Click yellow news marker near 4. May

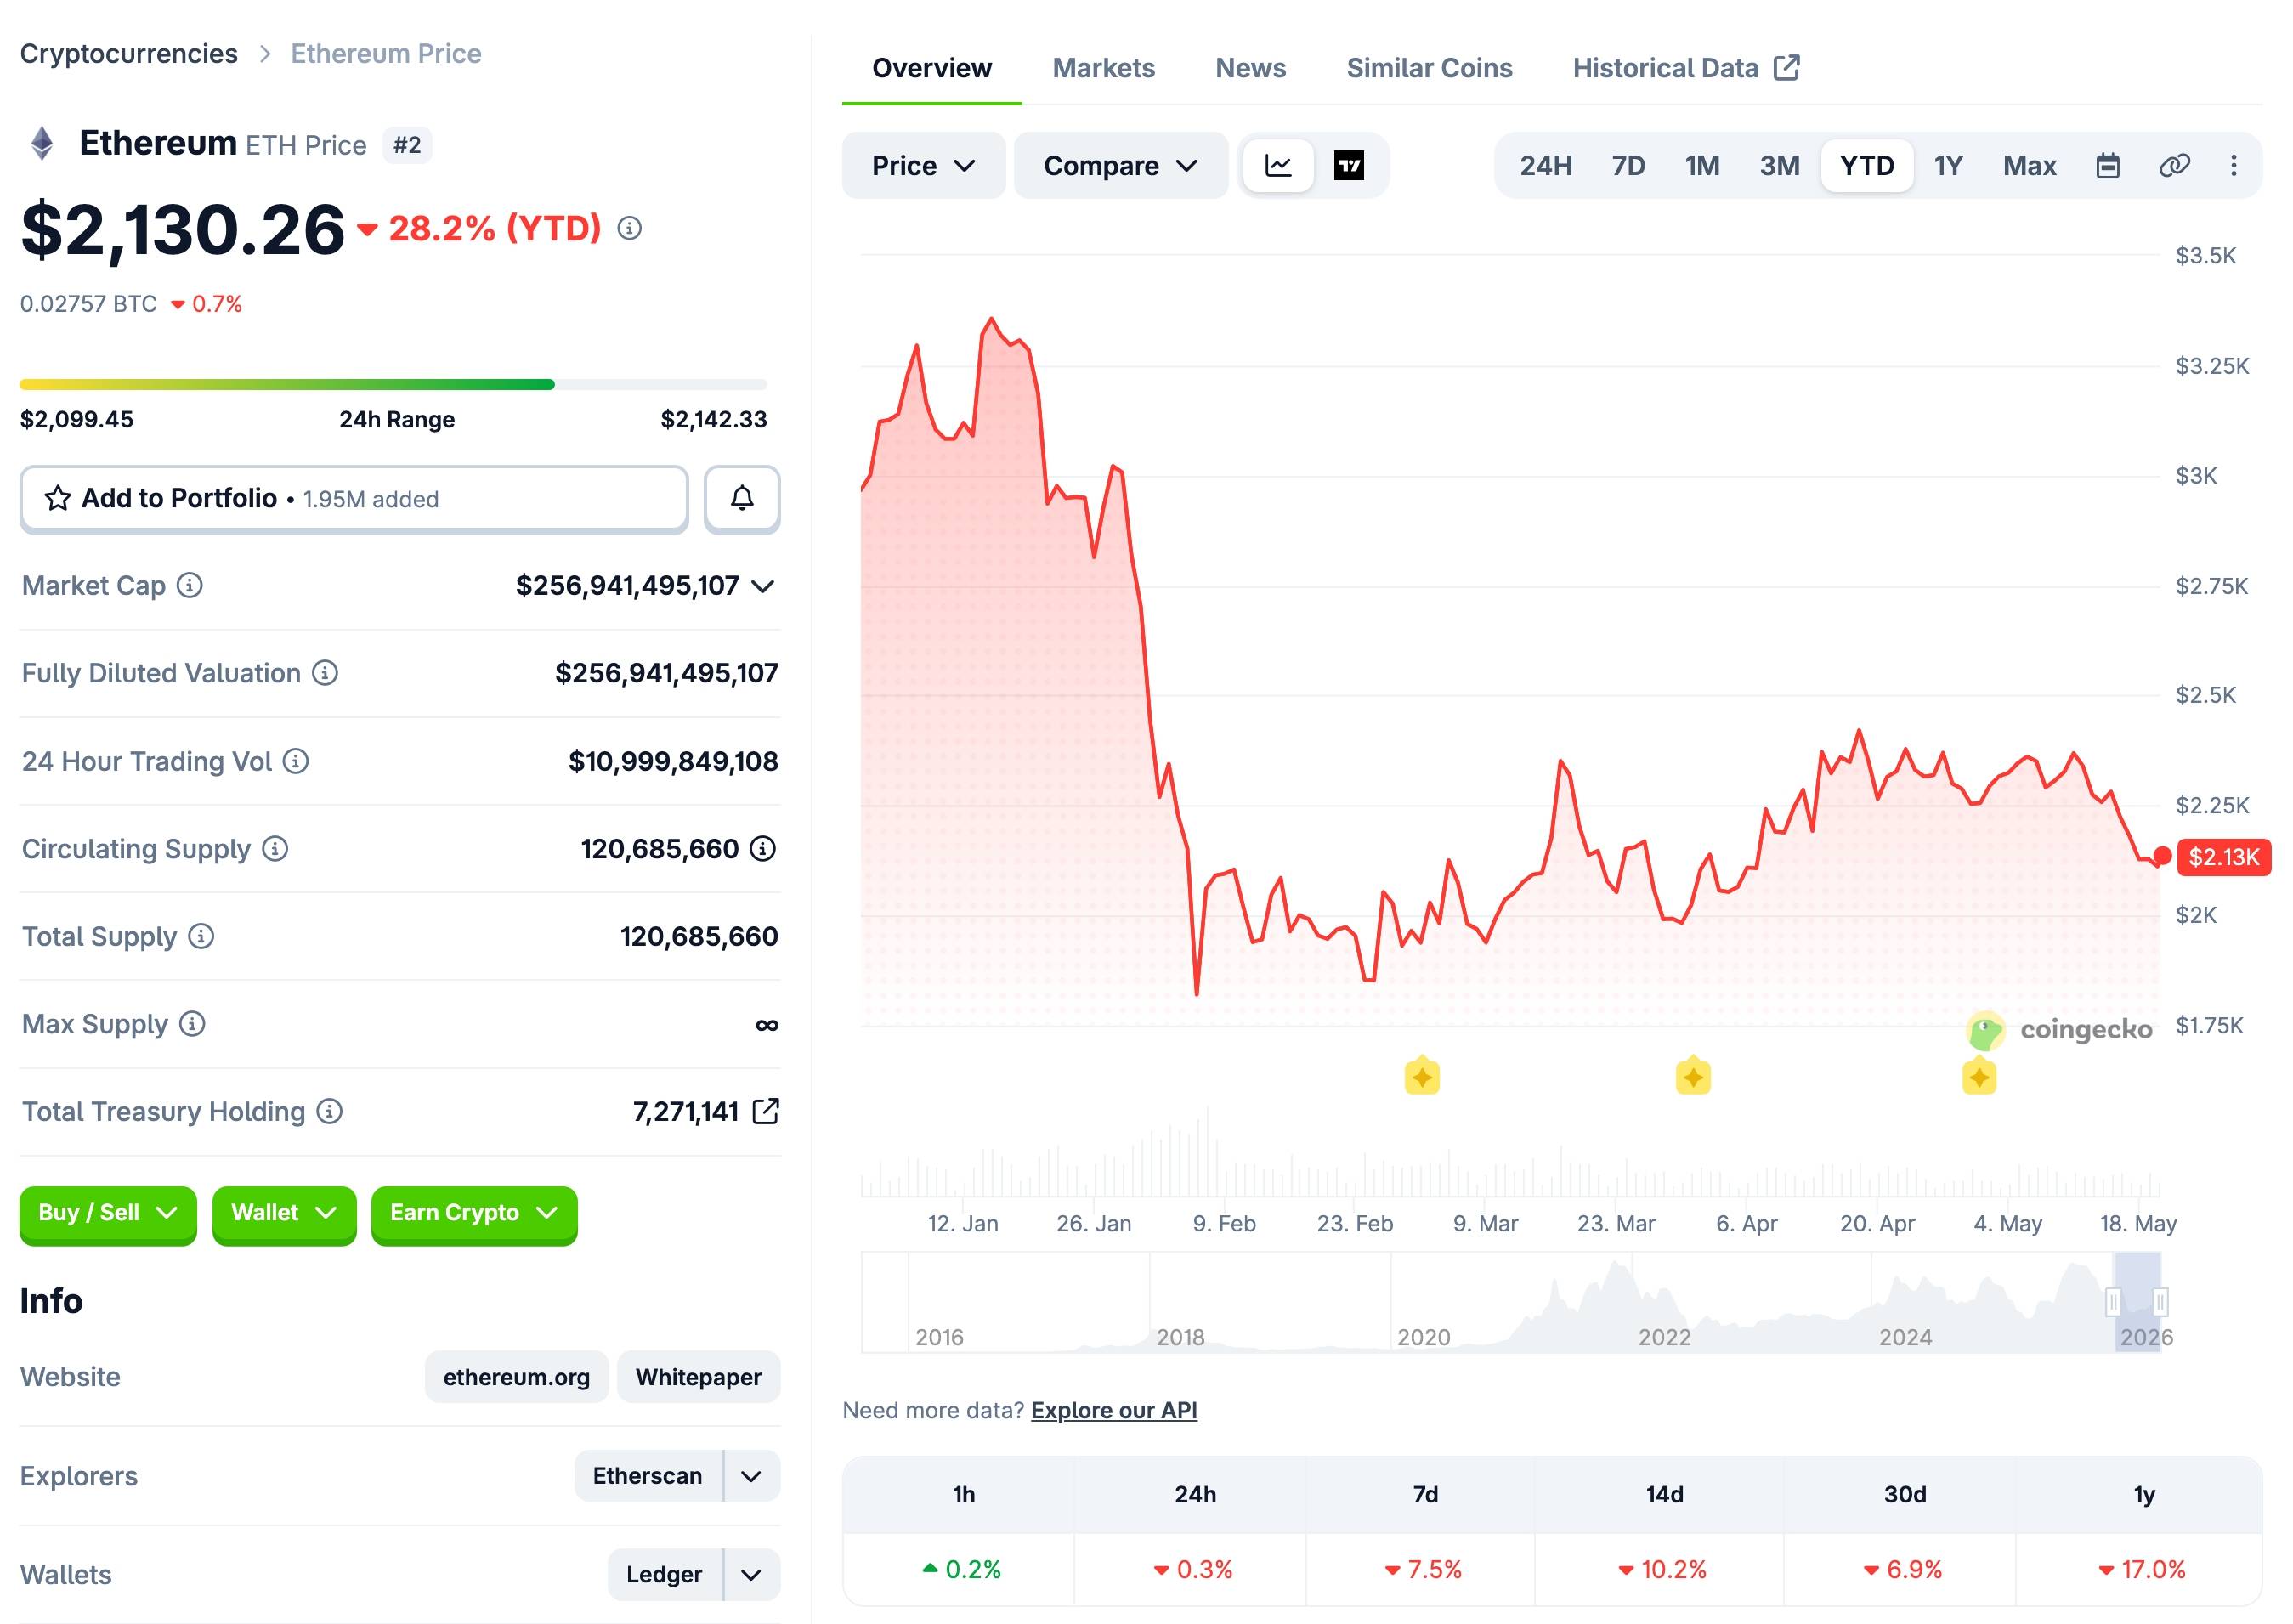click(1979, 1077)
